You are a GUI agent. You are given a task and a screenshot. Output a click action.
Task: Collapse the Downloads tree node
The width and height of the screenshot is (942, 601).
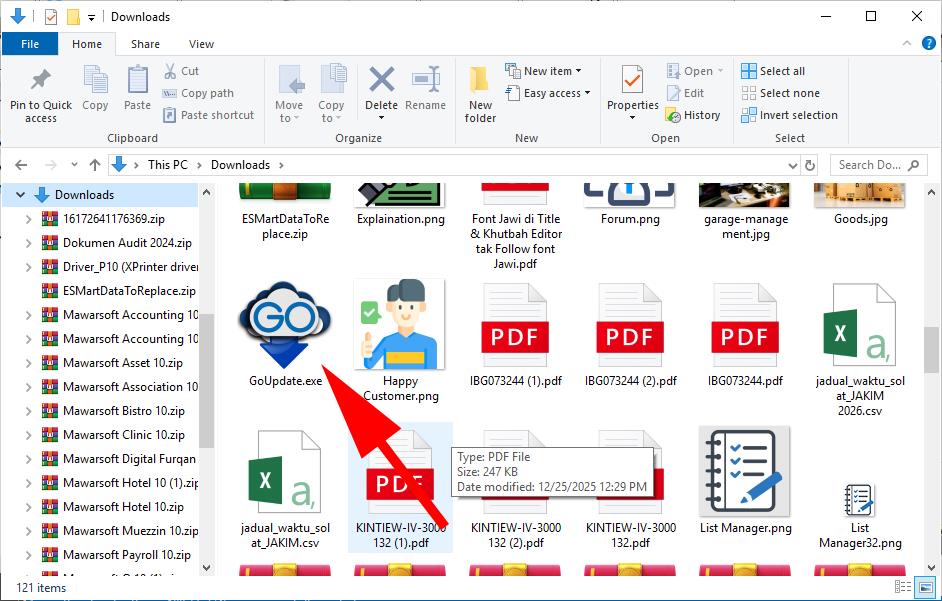click(x=21, y=195)
